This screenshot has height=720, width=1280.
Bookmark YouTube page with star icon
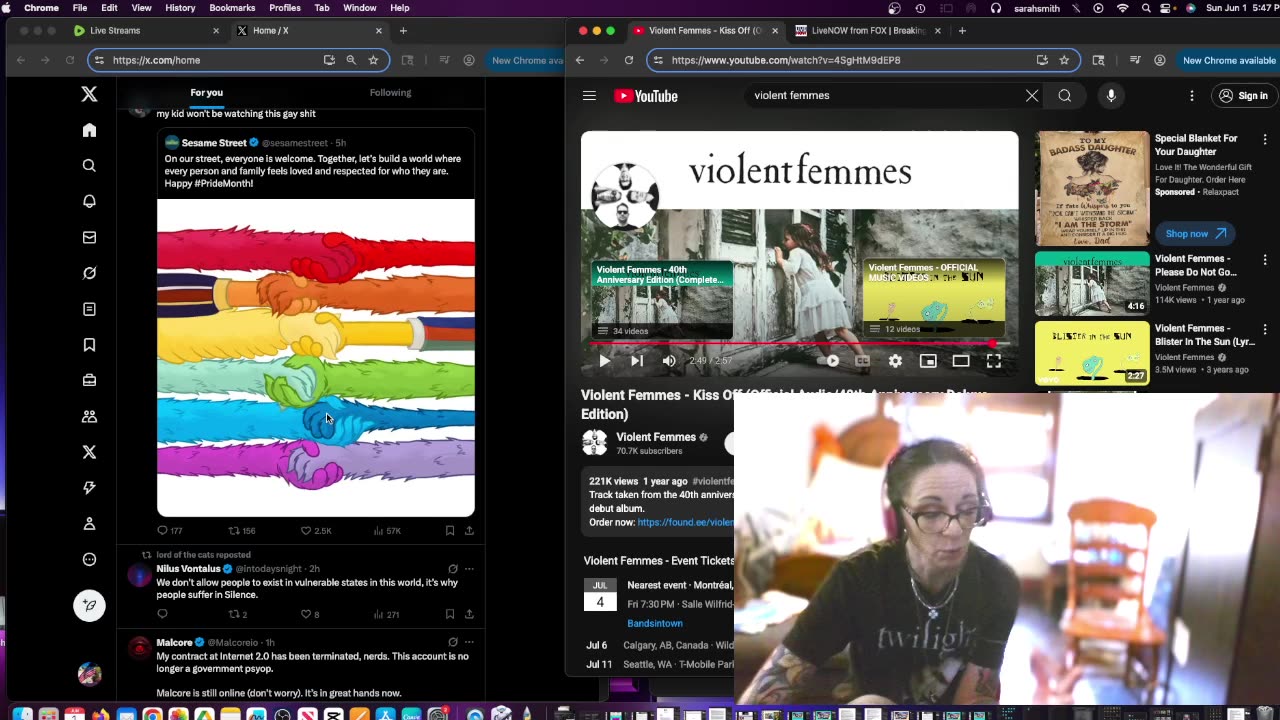click(1064, 60)
